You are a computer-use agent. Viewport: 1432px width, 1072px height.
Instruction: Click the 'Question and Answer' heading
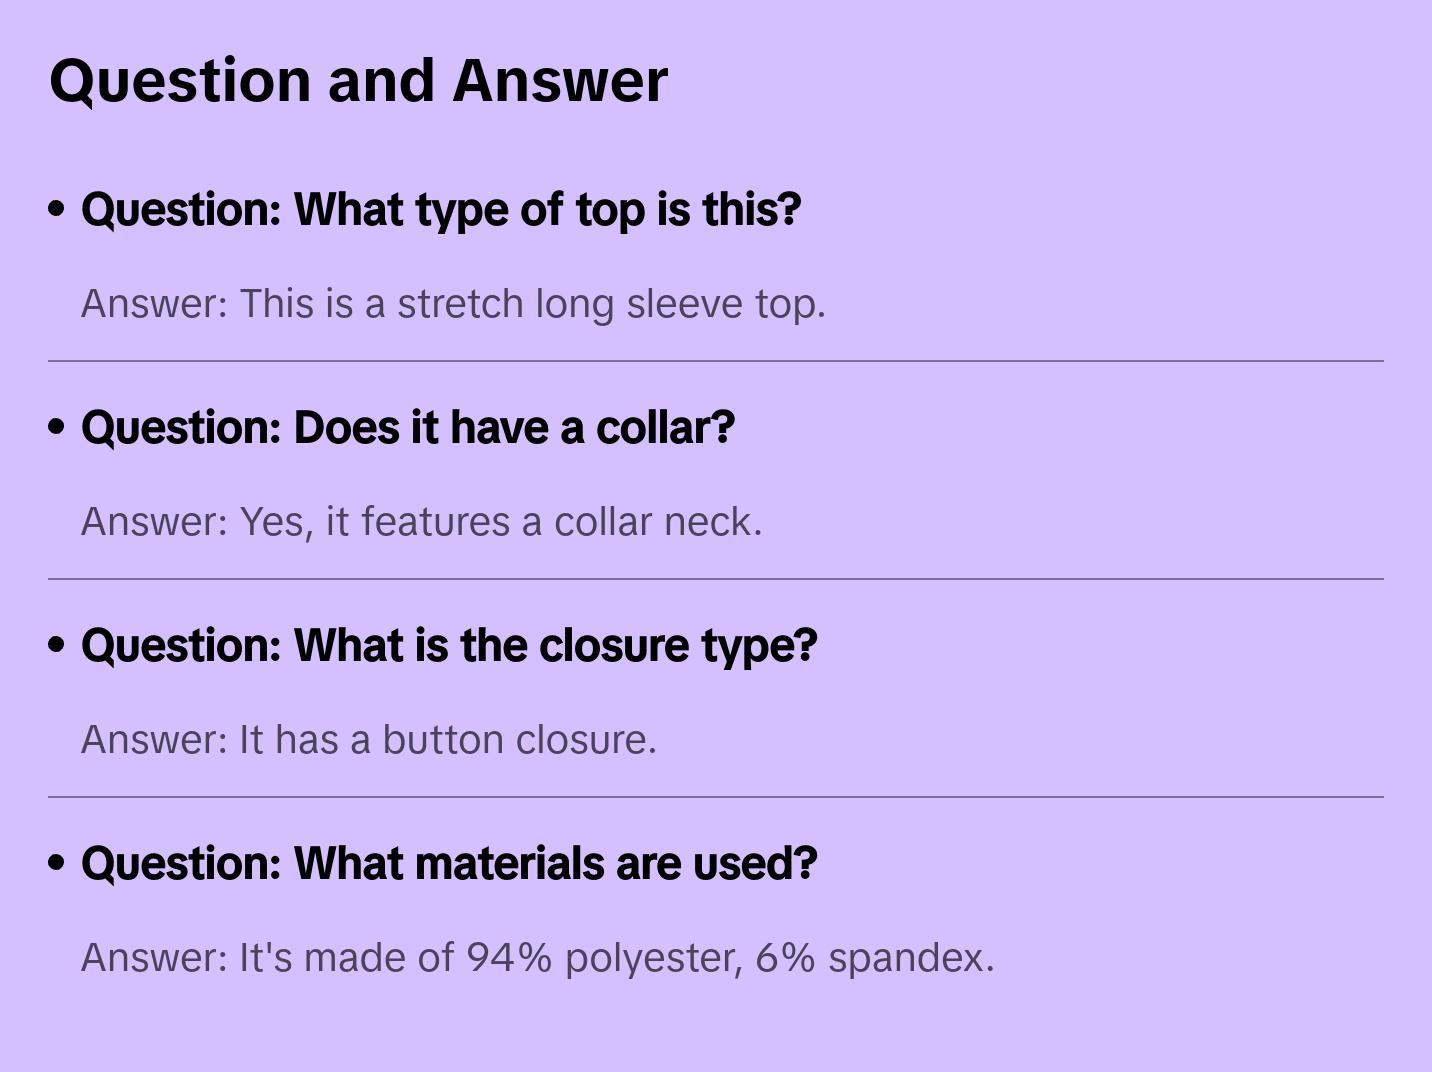coord(358,80)
